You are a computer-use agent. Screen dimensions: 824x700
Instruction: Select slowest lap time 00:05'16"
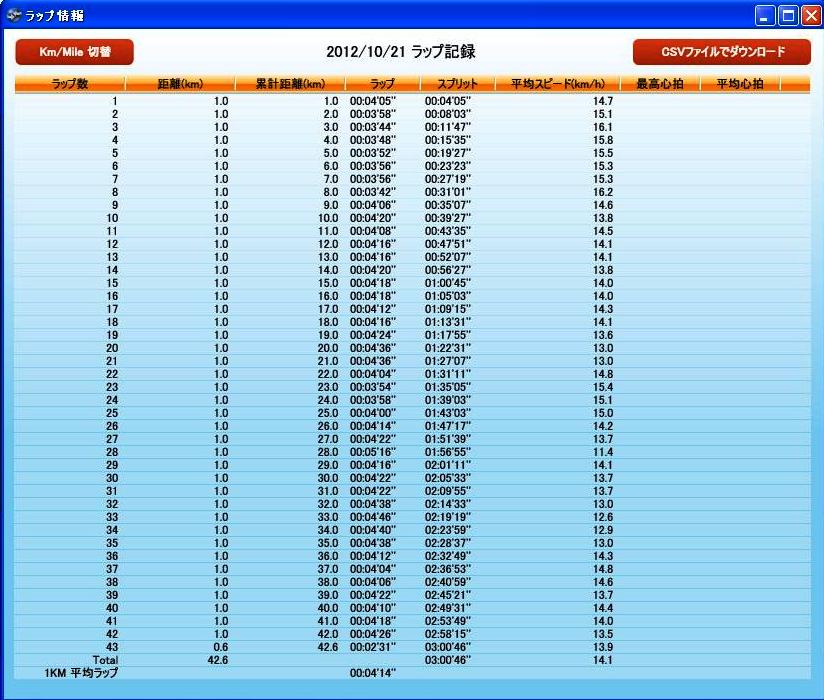click(373, 452)
